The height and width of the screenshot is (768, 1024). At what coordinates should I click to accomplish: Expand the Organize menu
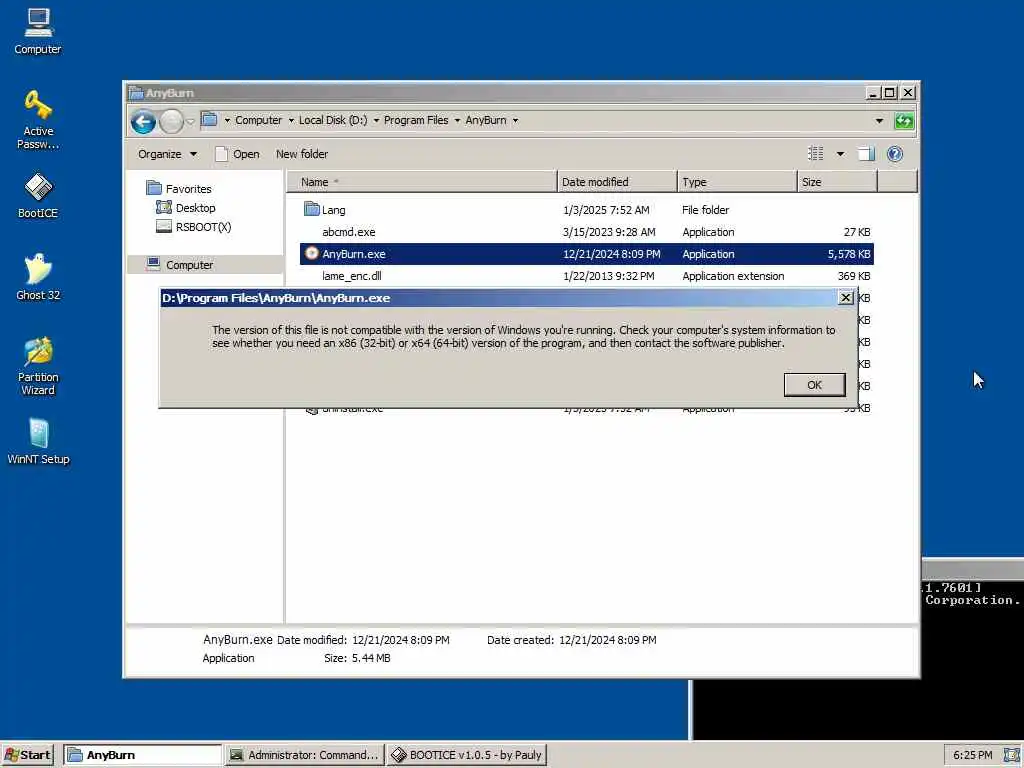tap(167, 154)
